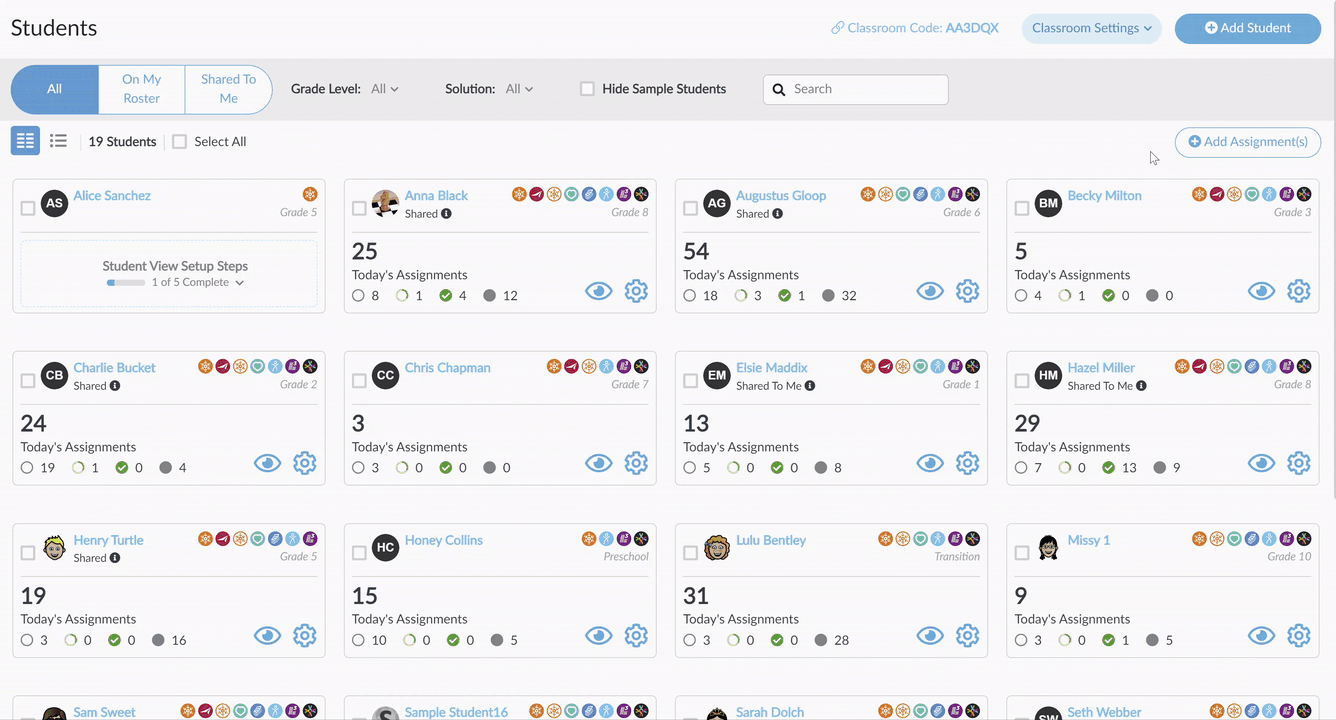The image size is (1336, 720).
Task: Open settings gear for Charlie Bucket
Action: click(x=305, y=463)
